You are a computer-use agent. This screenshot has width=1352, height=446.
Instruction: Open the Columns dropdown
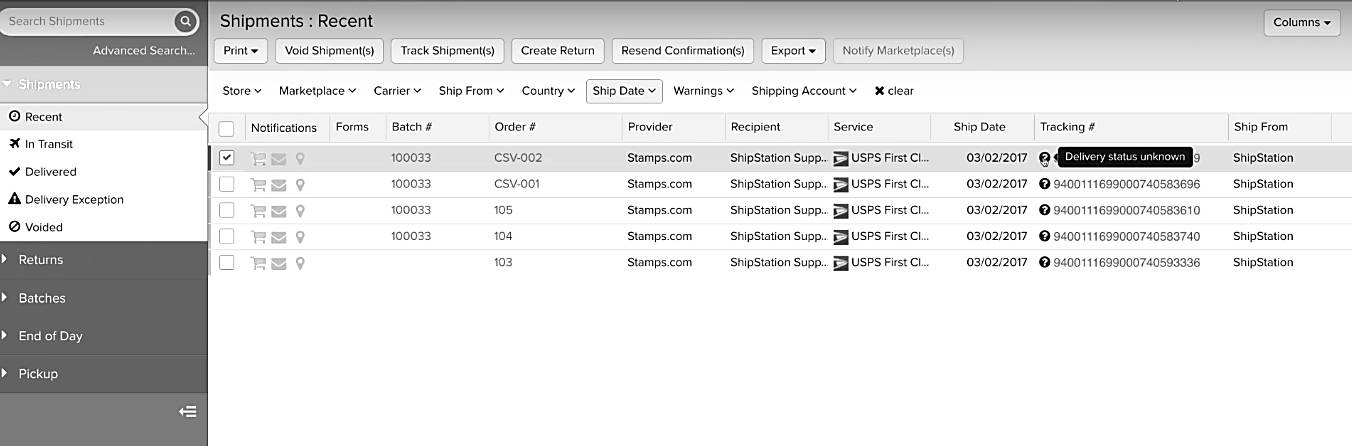(x=1302, y=22)
